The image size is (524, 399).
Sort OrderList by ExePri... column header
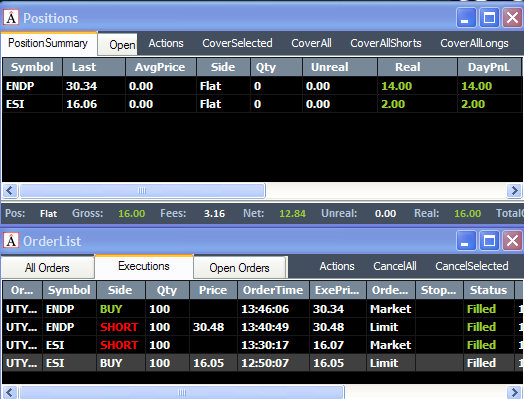(338, 290)
